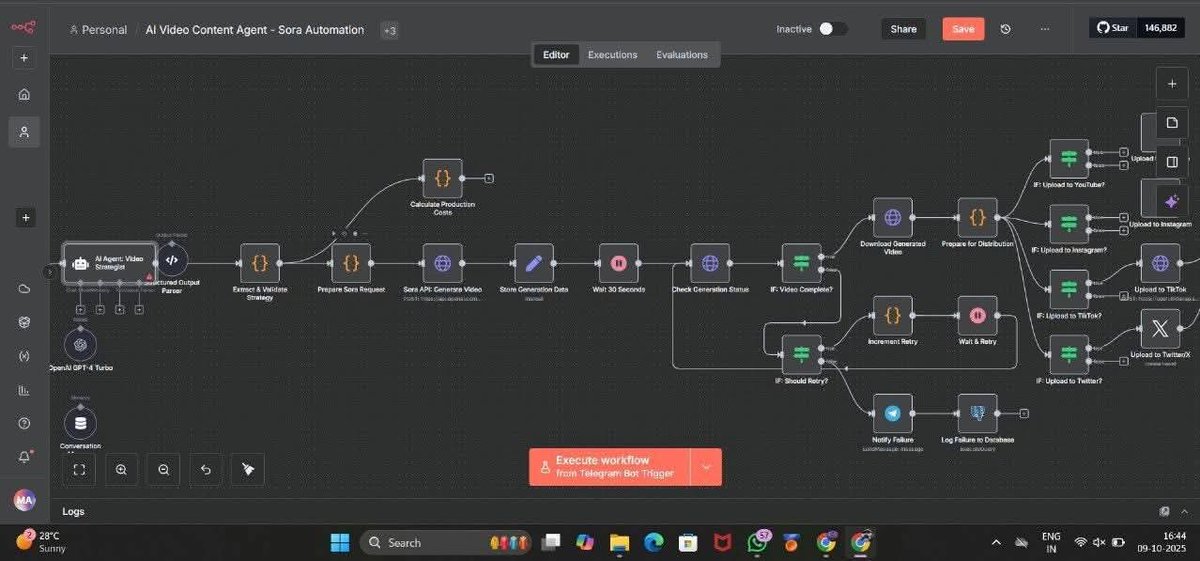Screen dimensions: 1200x561
Task: Open the templates cube icon in sidebar
Action: [x=24, y=323]
